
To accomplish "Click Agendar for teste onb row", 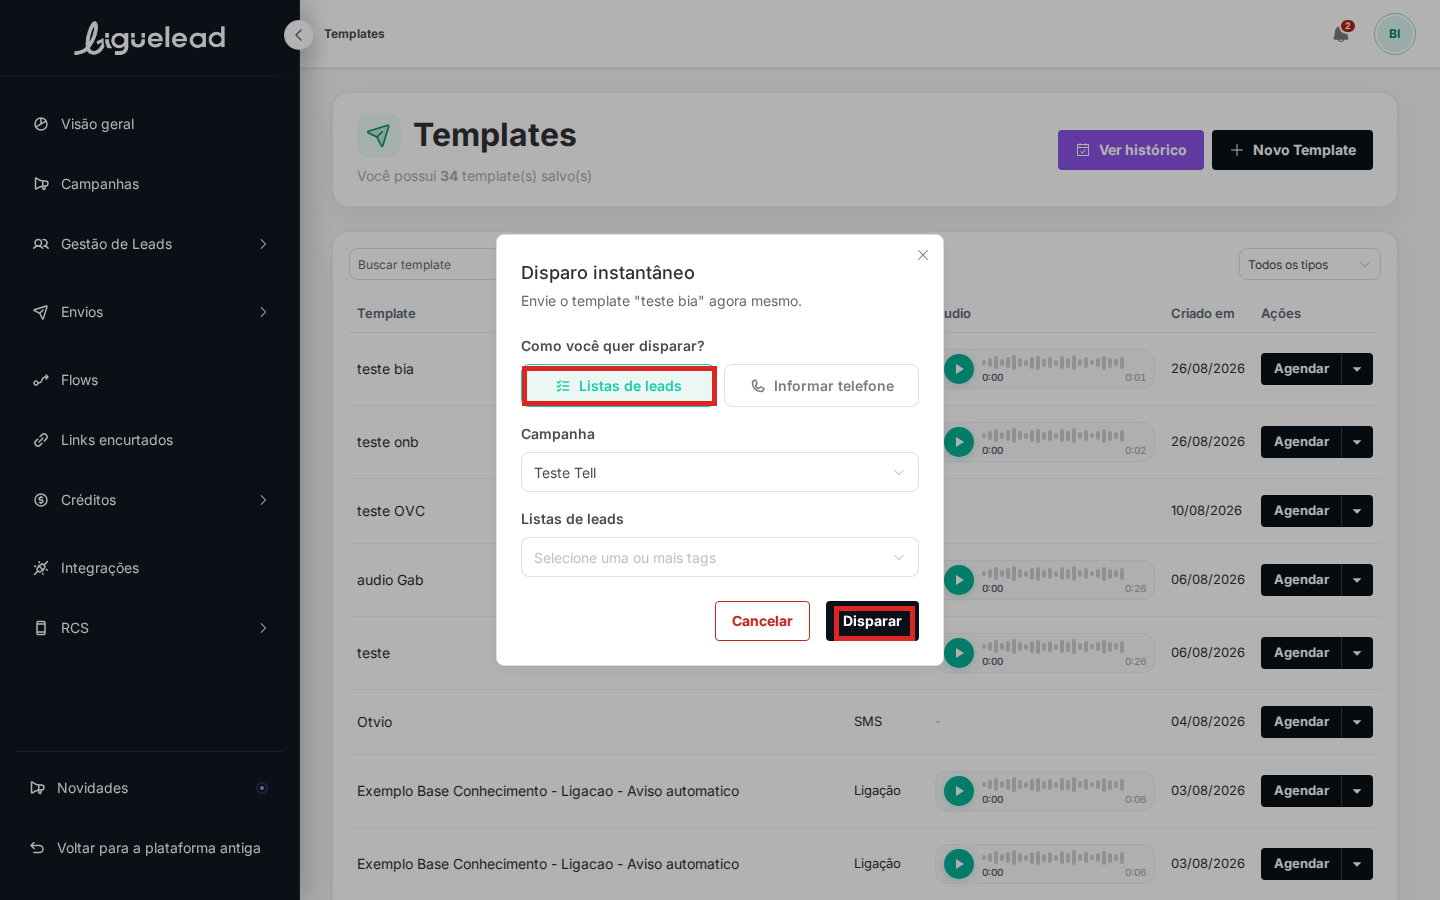I will 1301,442.
